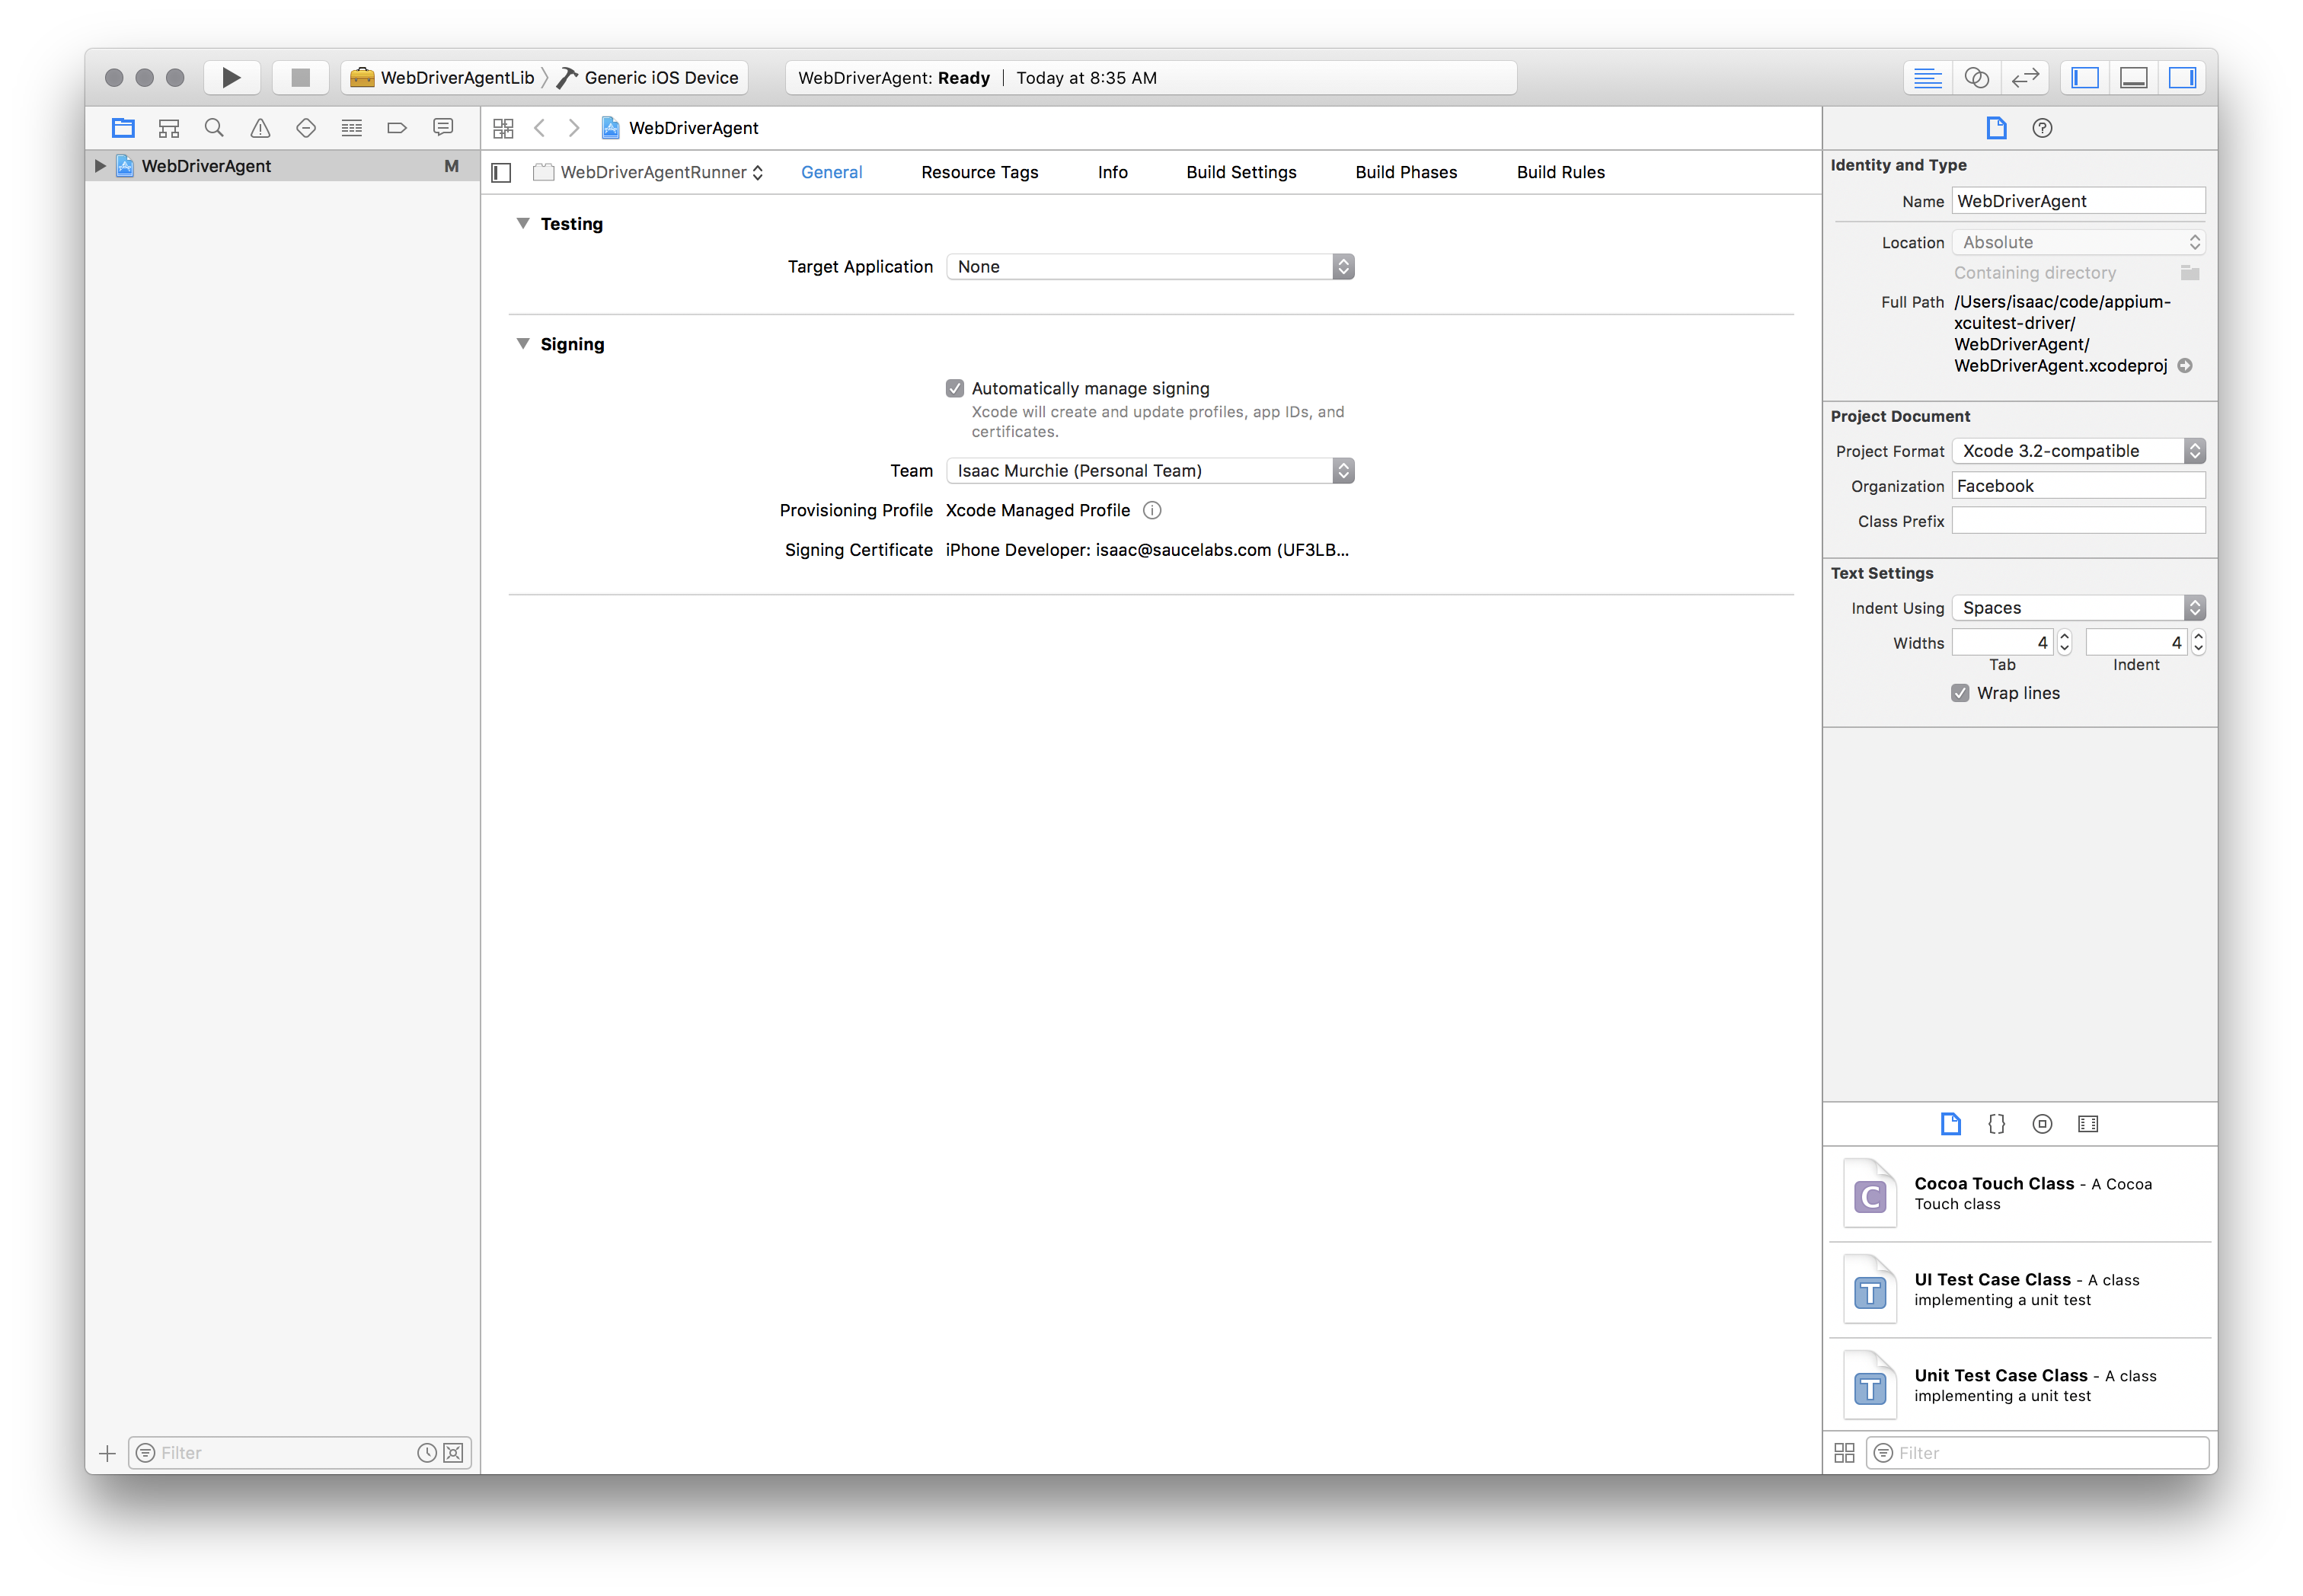The image size is (2303, 1596).
Task: Switch to Build Settings tab
Action: [x=1241, y=171]
